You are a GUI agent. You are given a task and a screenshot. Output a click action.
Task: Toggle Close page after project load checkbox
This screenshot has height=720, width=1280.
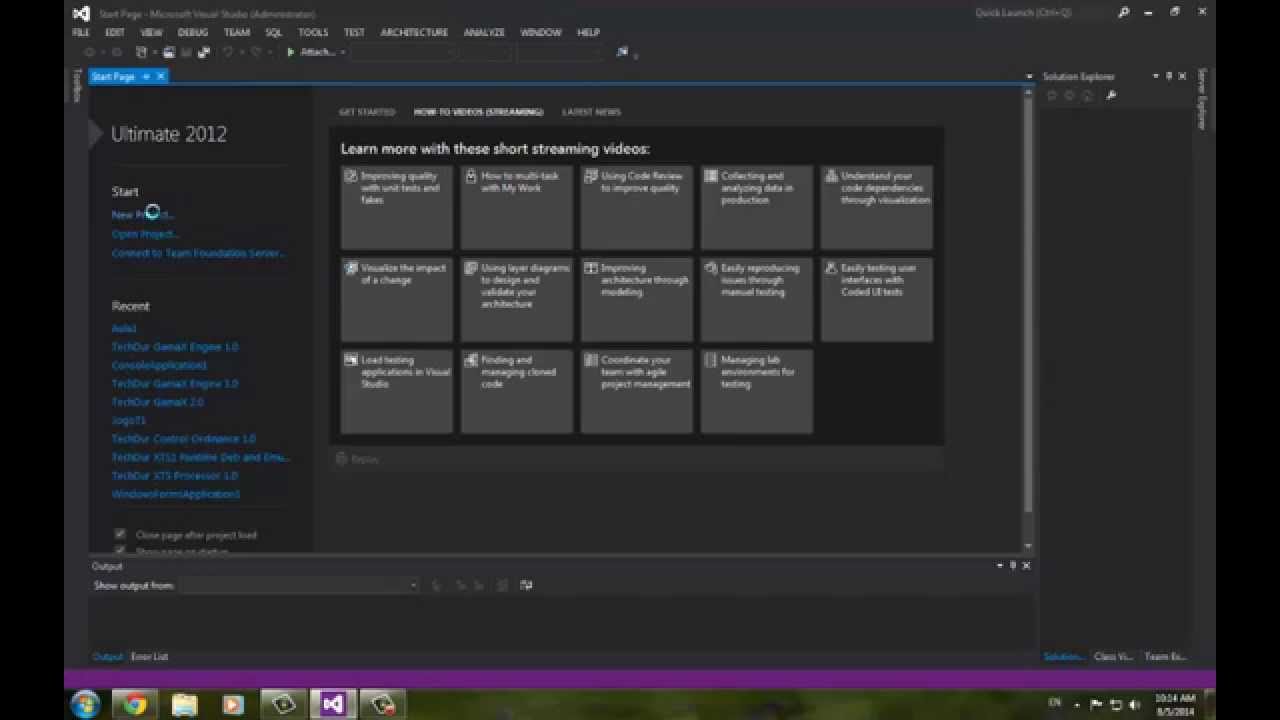coord(120,534)
